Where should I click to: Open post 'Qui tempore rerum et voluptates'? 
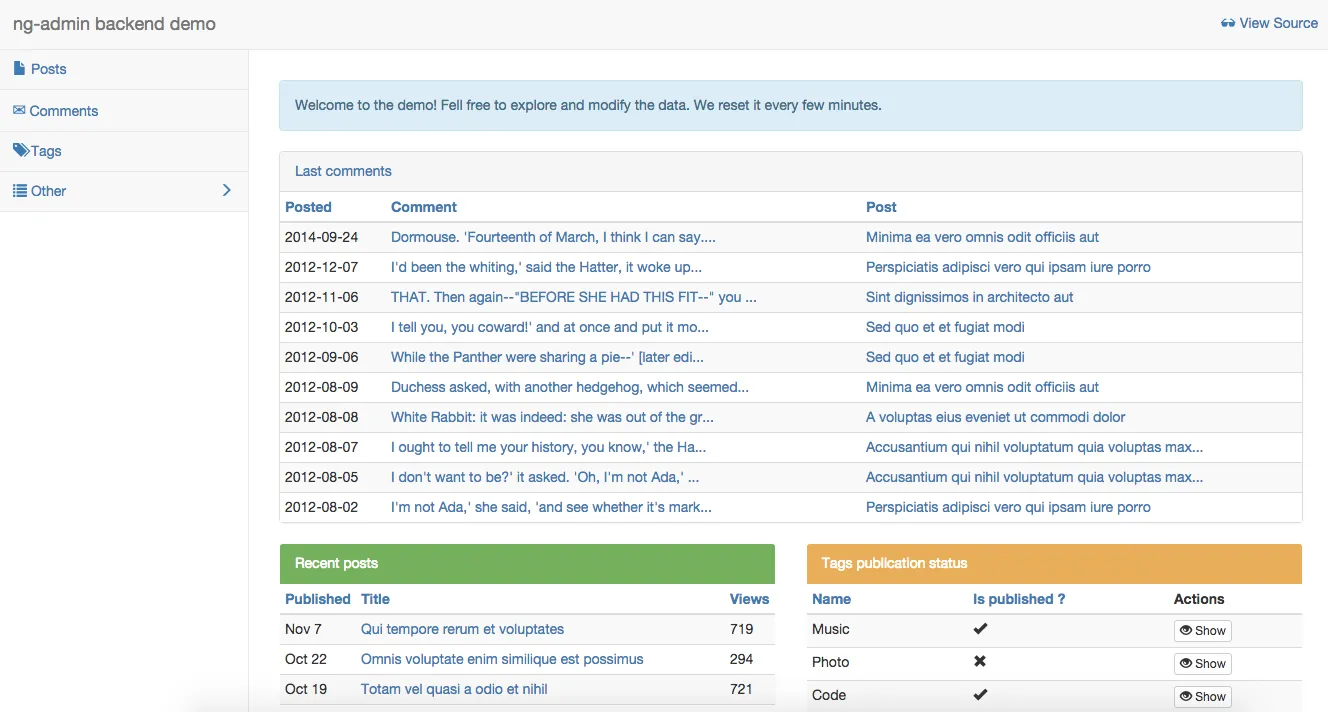(x=462, y=629)
